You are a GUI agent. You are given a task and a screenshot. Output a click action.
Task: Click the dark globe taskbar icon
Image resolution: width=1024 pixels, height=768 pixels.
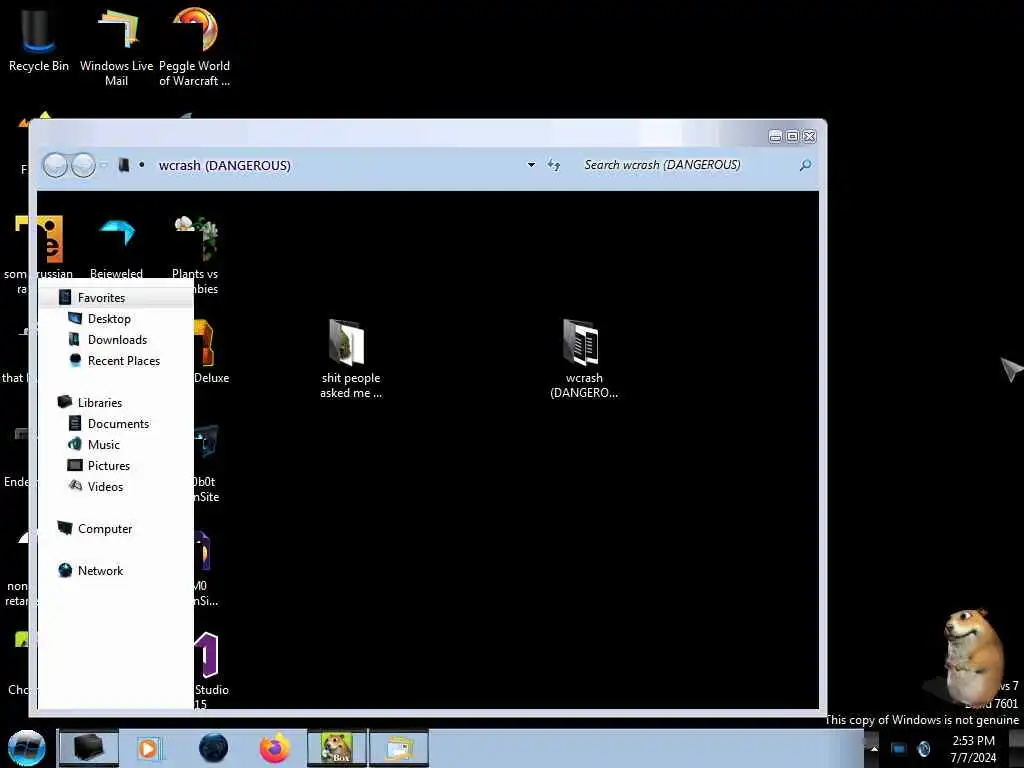(213, 748)
